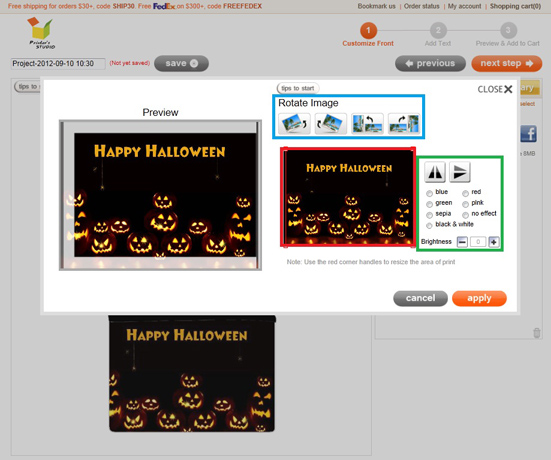Click the Halloween image in the crop area
Image resolution: width=551 pixels, height=460 pixels.
(348, 197)
